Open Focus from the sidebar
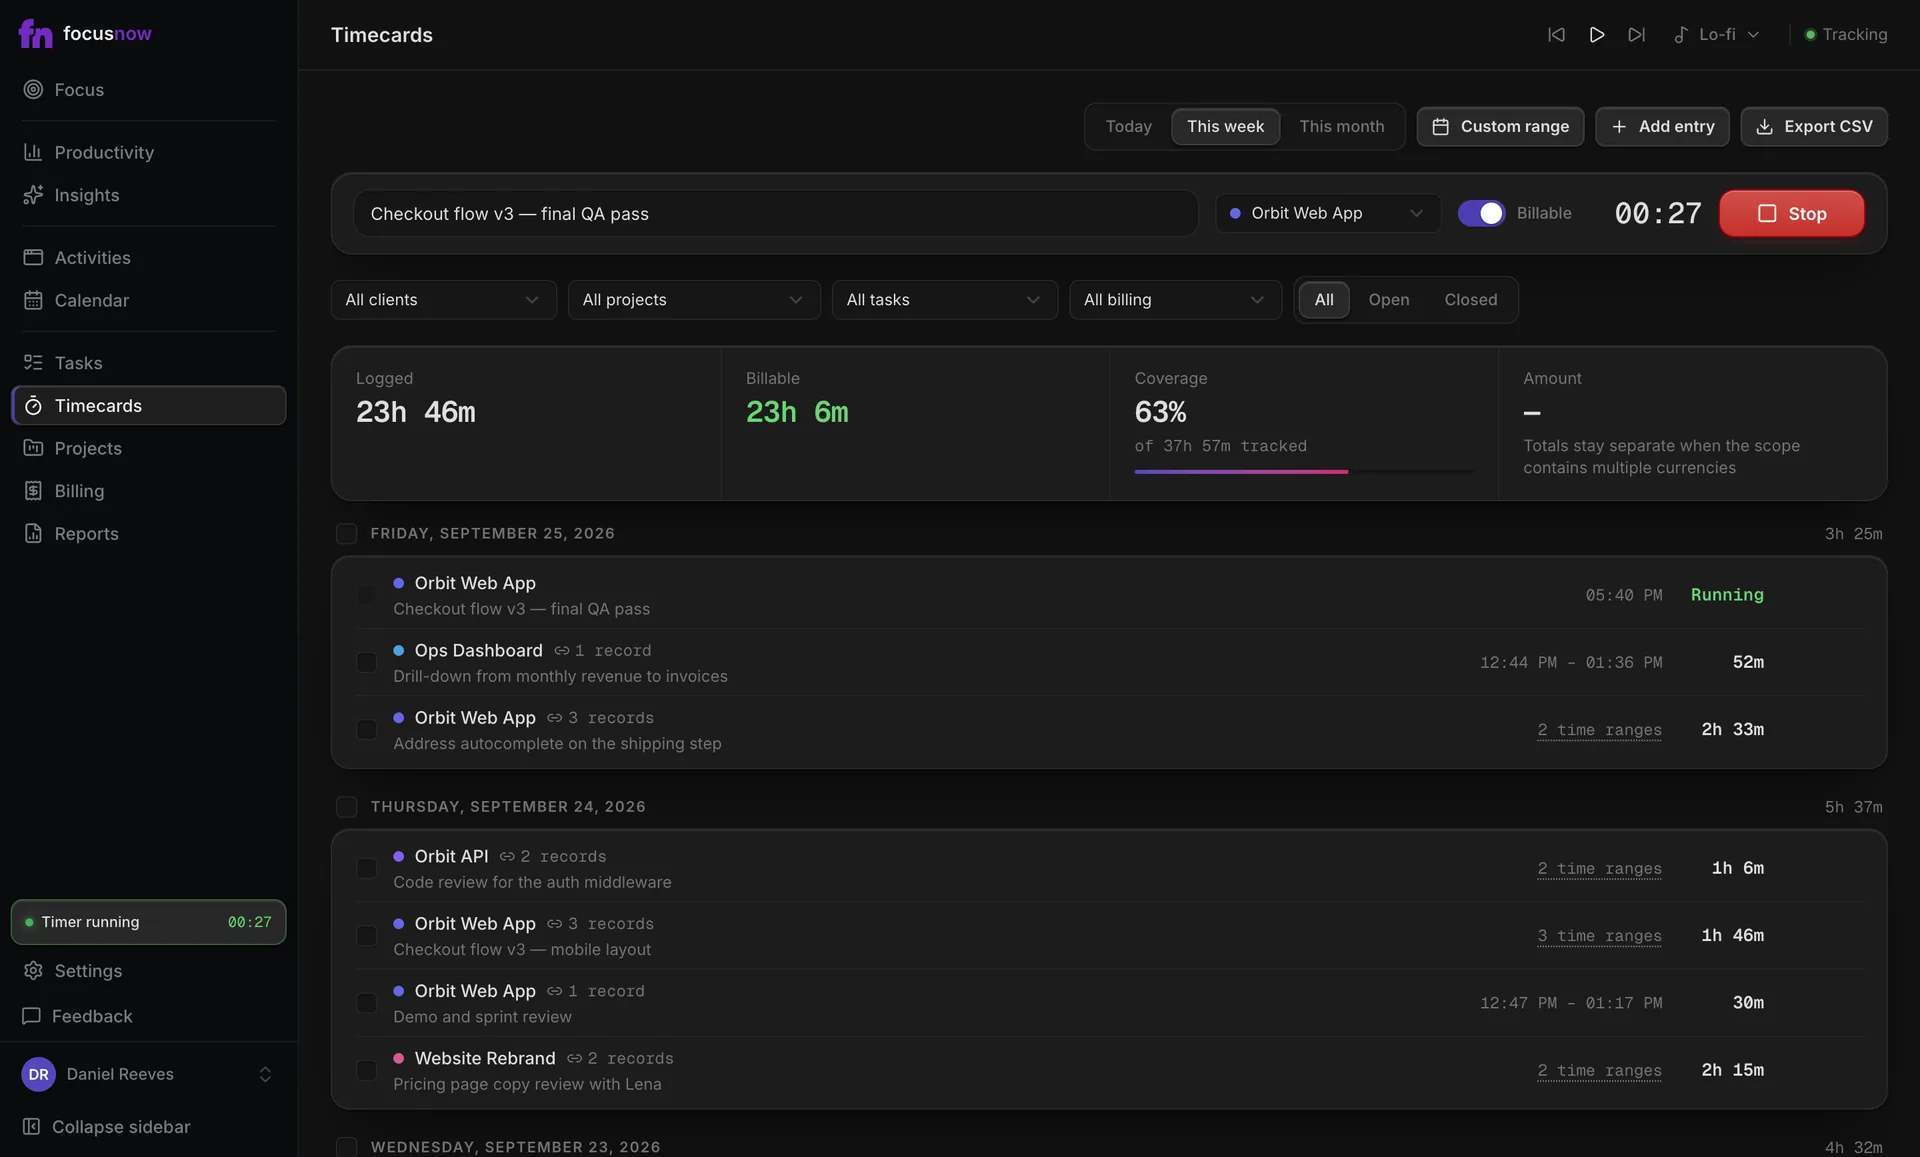This screenshot has height=1157, width=1920. click(148, 89)
